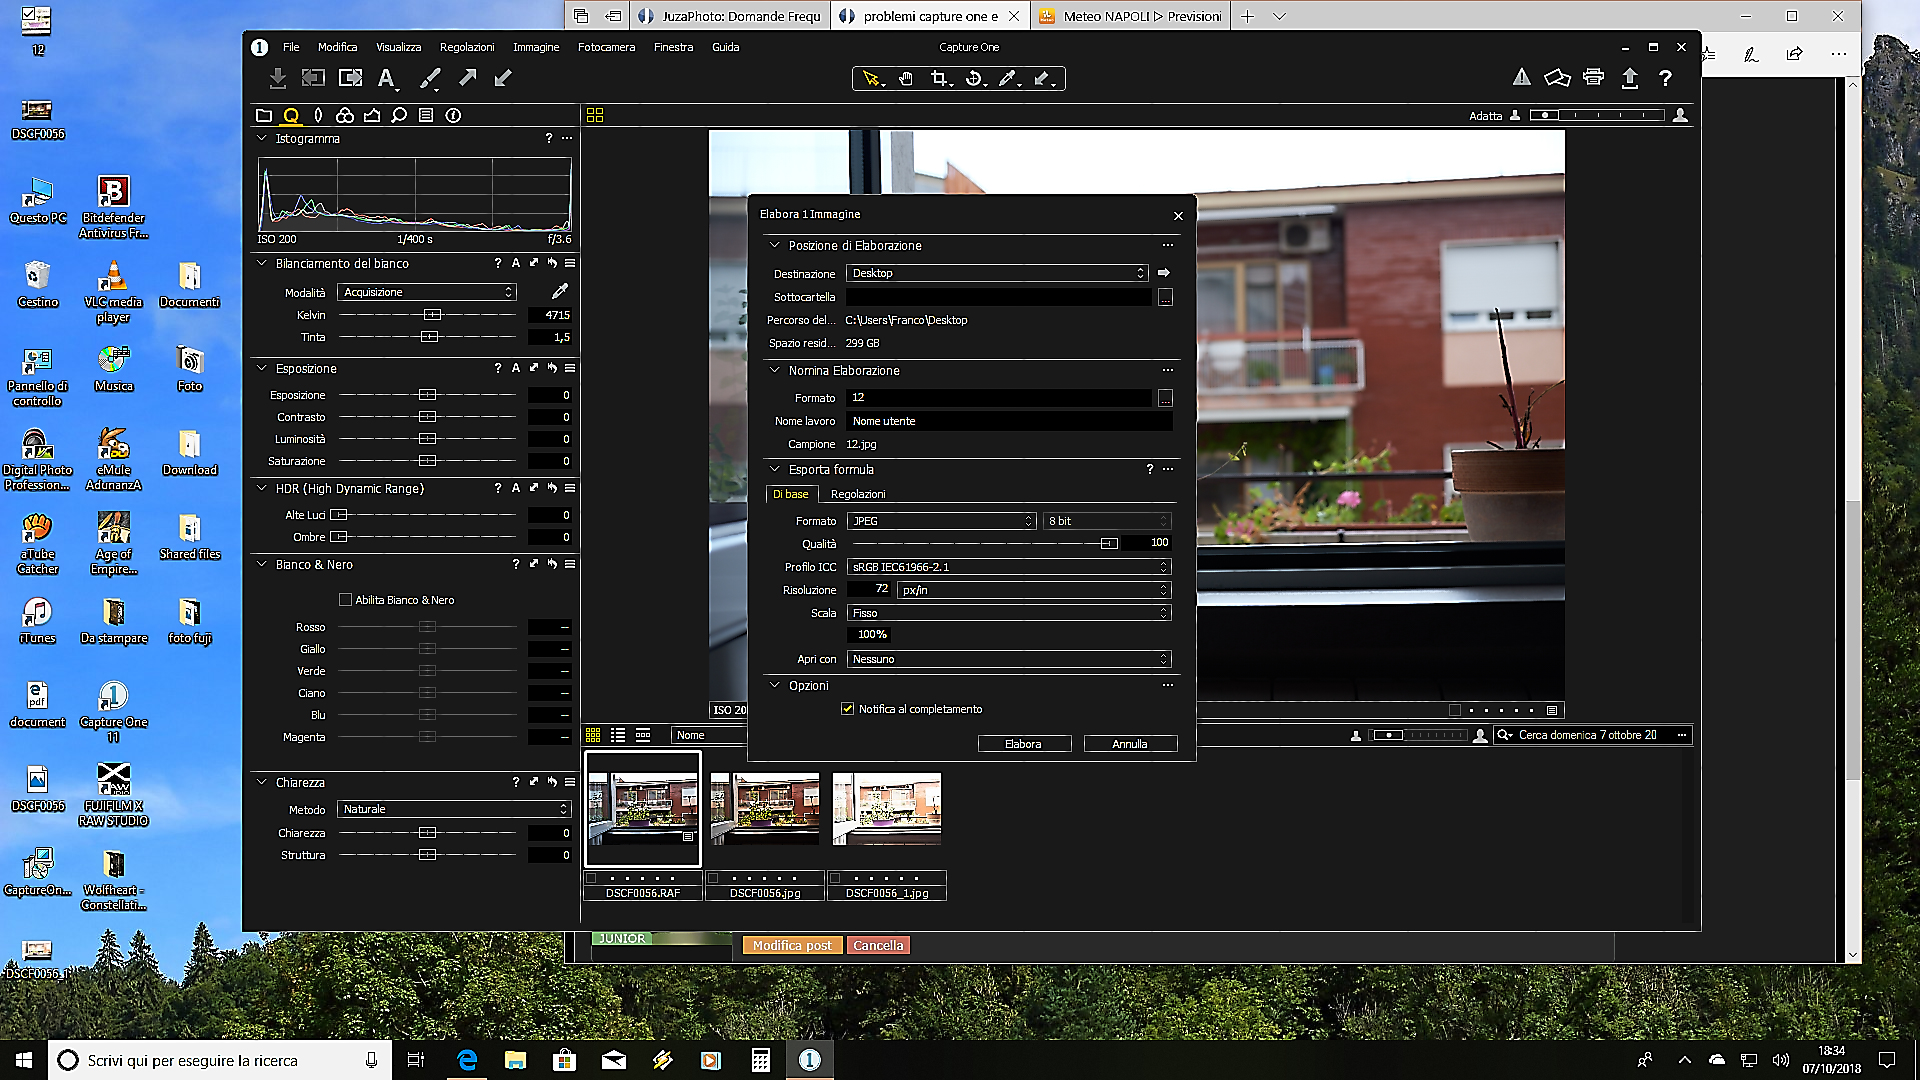This screenshot has width=1920, height=1080.
Task: Switch to the Regolazioni tab in export dialog
Action: click(x=858, y=494)
